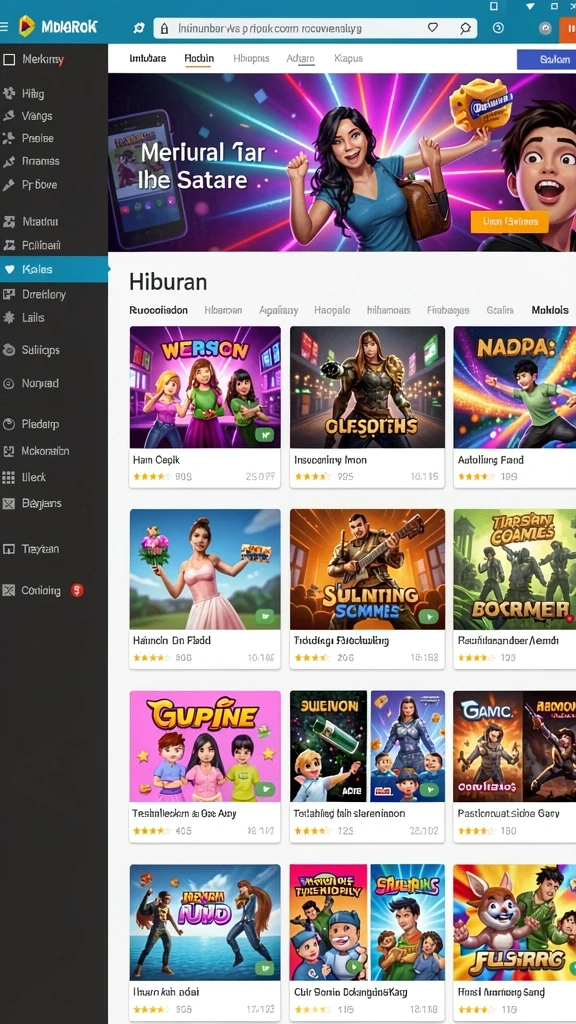Open the Kales sidebar entry
Screen dimensions: 576x1024
[54, 269]
